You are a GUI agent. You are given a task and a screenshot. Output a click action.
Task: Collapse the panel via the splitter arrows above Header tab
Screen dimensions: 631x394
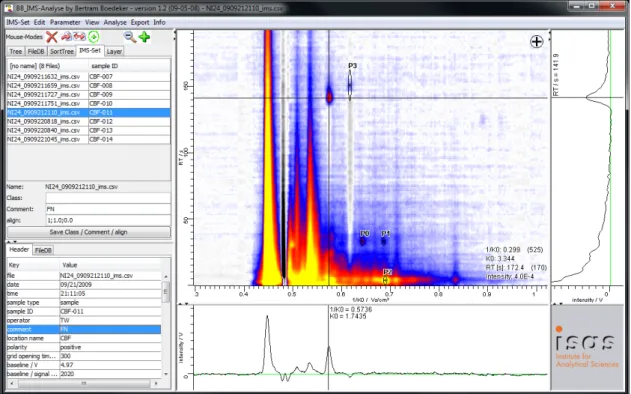tap(12, 242)
